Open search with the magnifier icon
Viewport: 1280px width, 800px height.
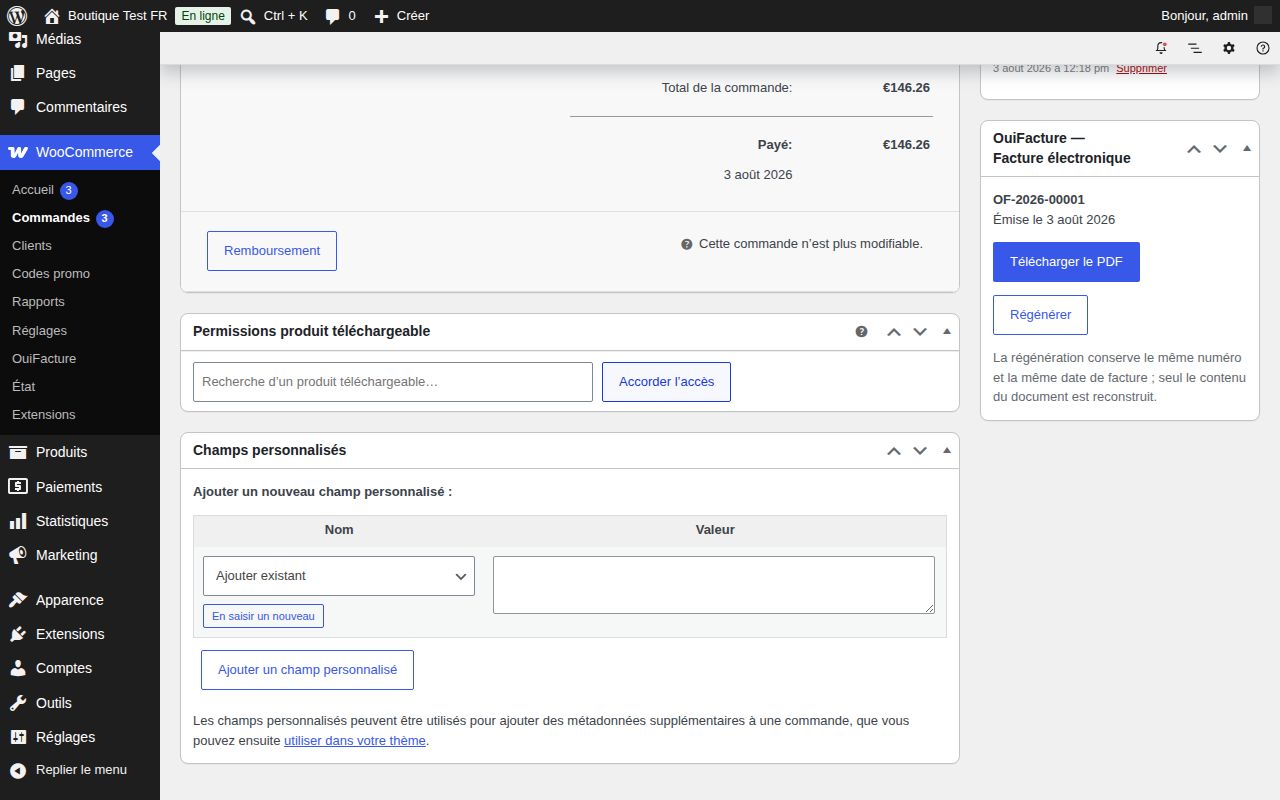coord(249,16)
